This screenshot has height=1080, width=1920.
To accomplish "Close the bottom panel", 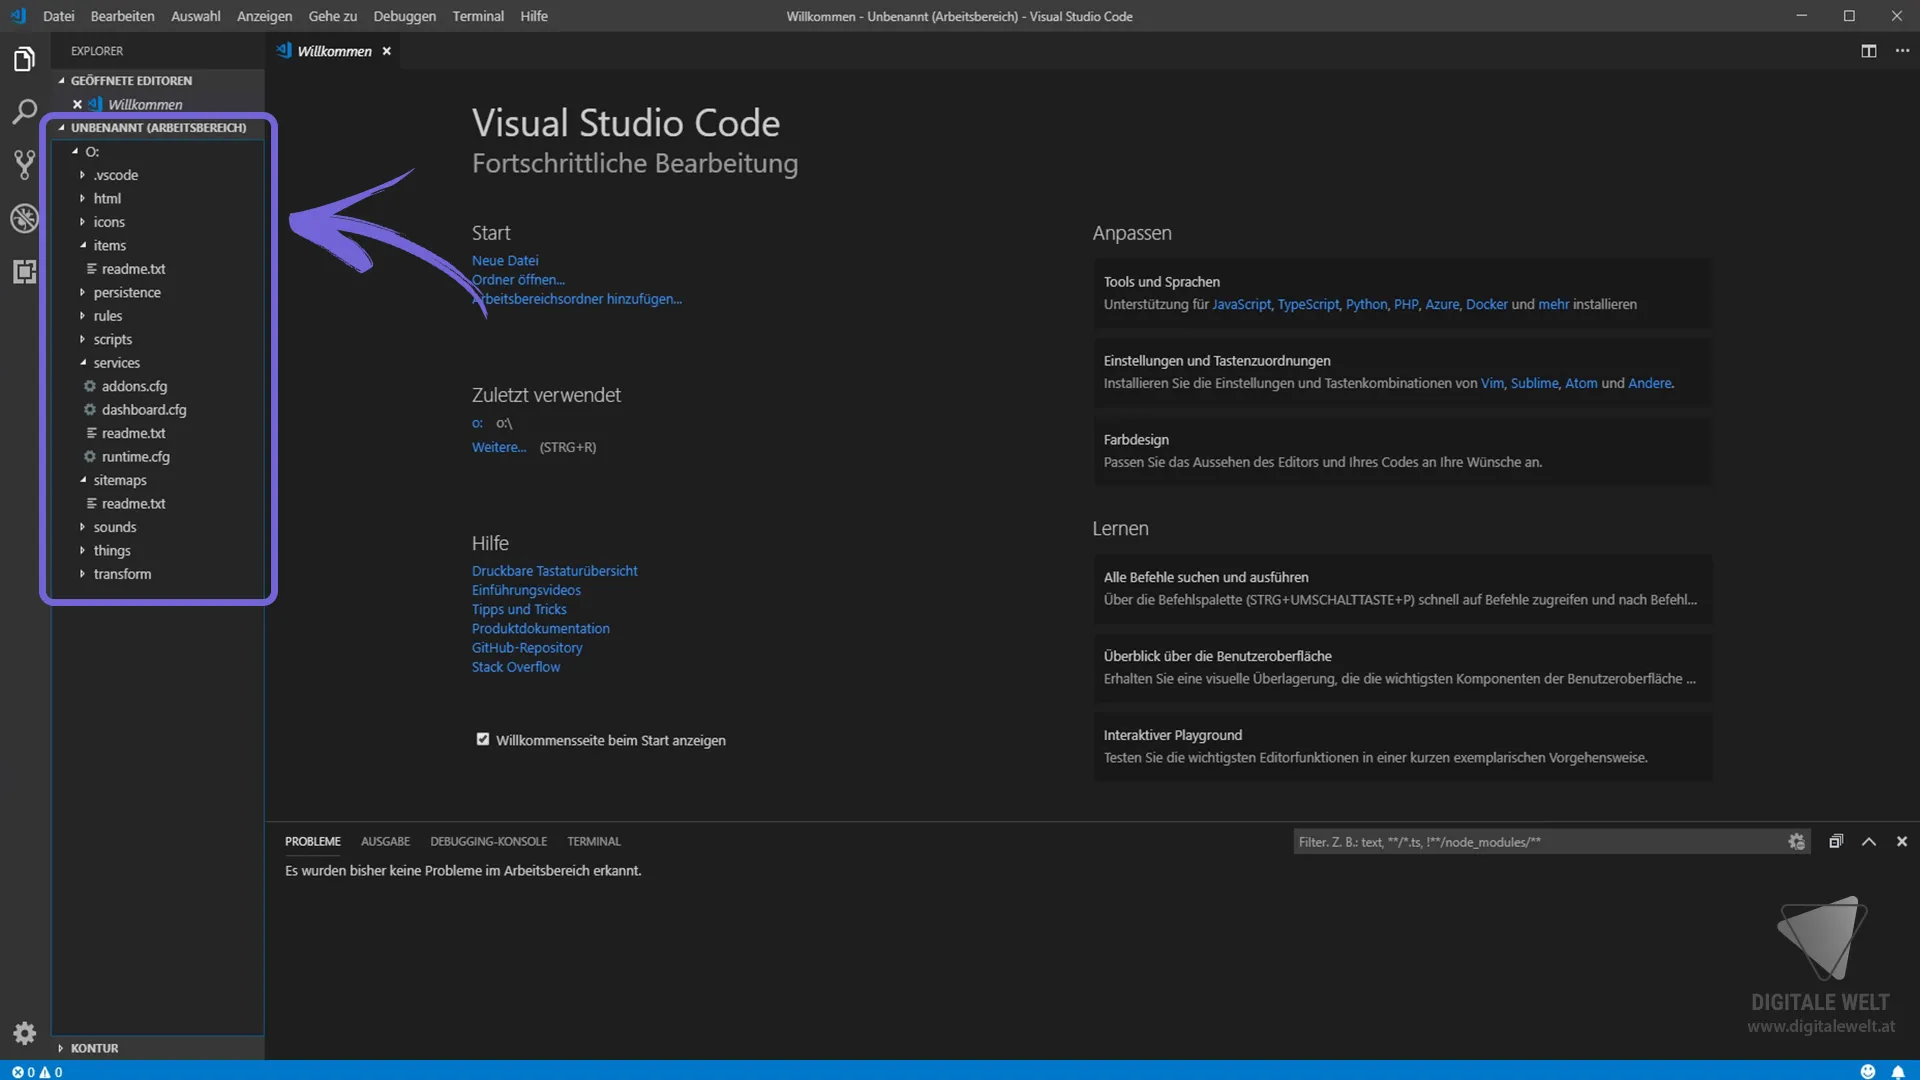I will pyautogui.click(x=1902, y=842).
